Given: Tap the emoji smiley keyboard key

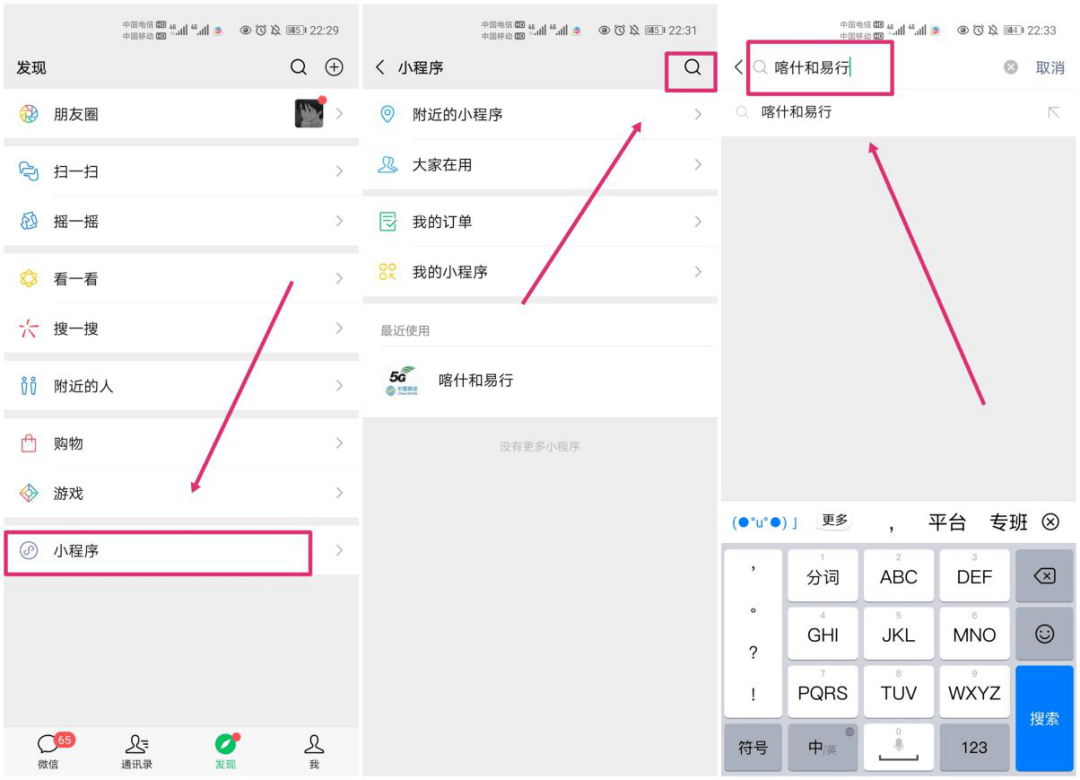Looking at the screenshot, I should 1044,634.
